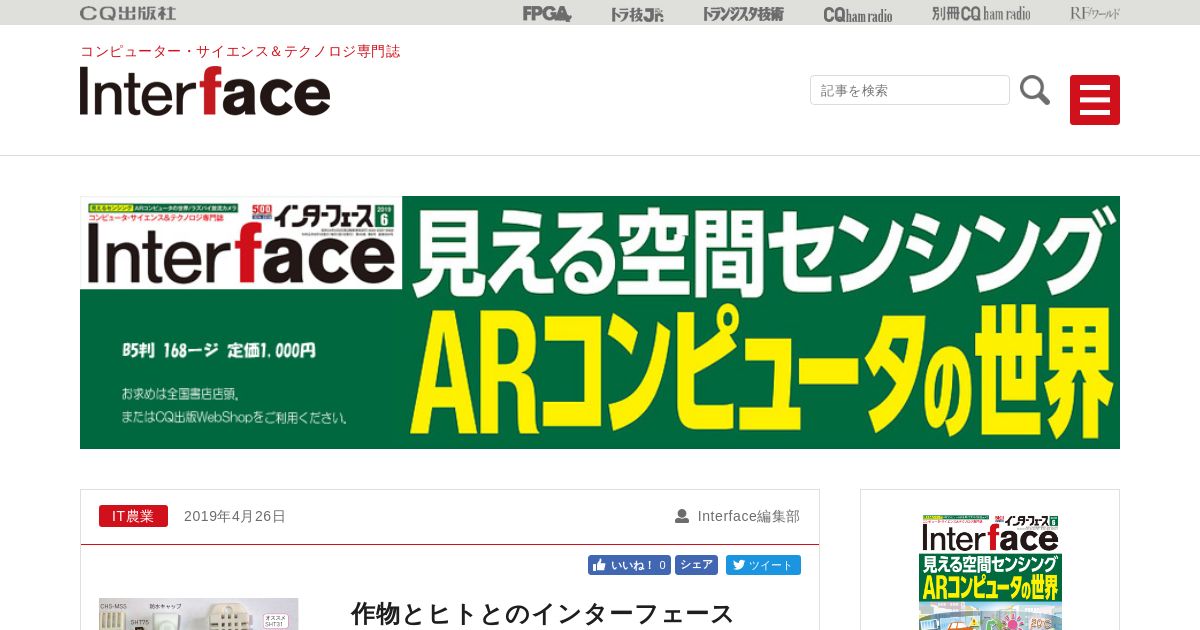This screenshot has width=1200, height=630.
Task: Open the Interface編集部 author link
Action: (x=749, y=516)
